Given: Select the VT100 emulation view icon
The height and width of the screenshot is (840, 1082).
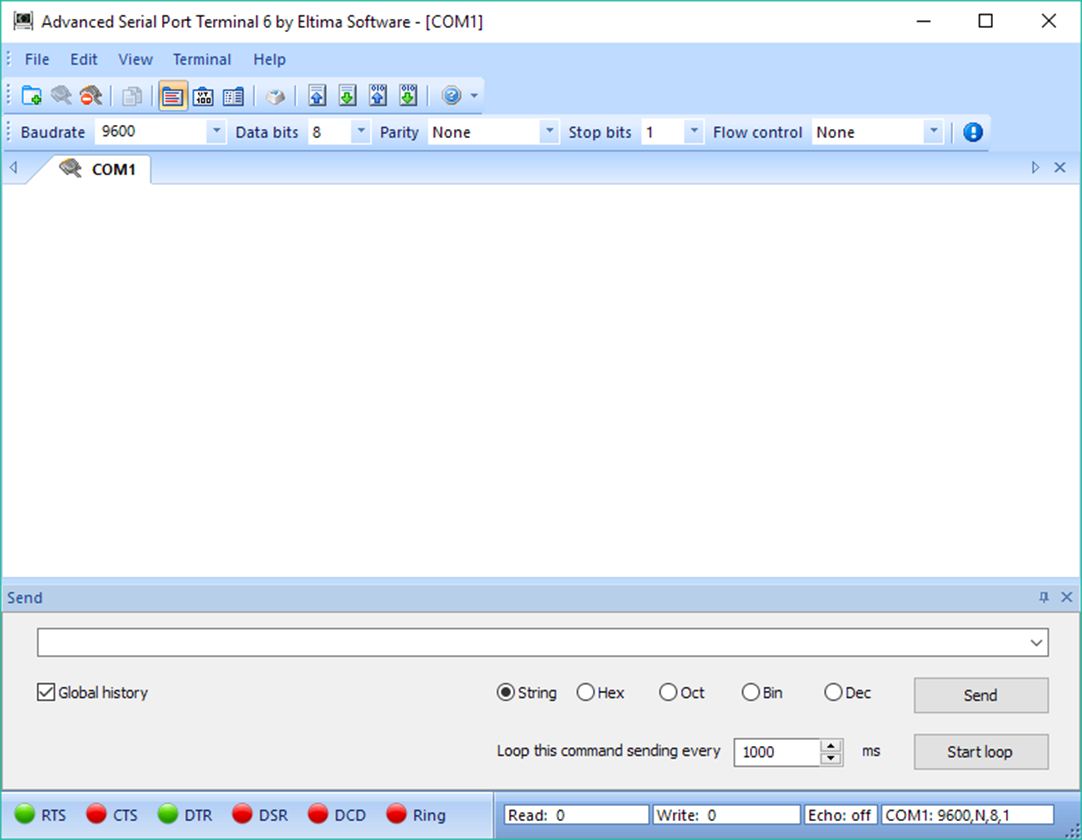Looking at the screenshot, I should tap(202, 95).
